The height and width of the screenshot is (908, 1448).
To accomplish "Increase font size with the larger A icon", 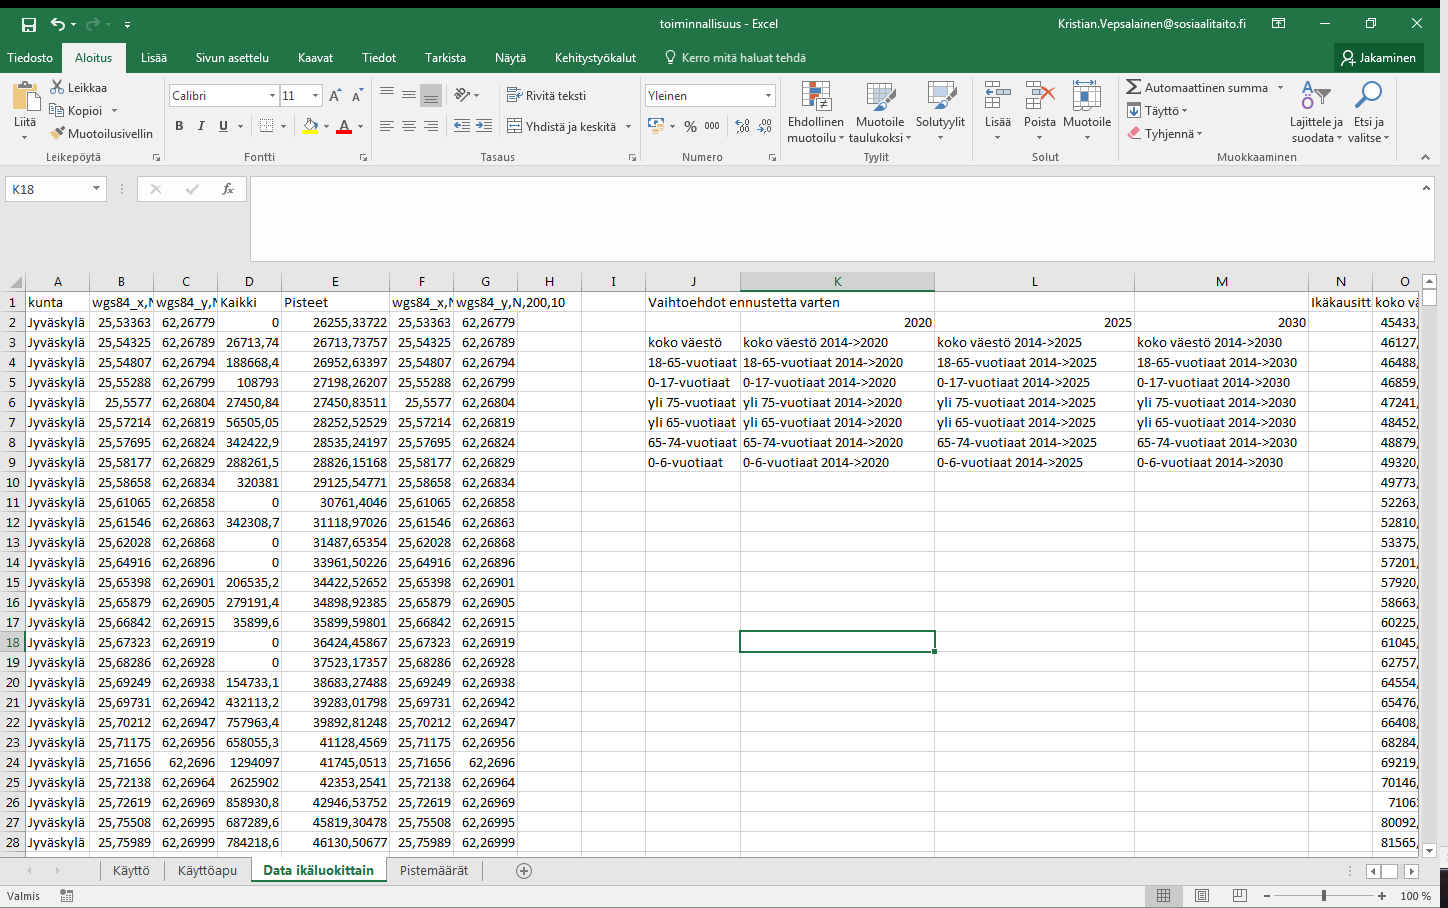I will tap(335, 96).
